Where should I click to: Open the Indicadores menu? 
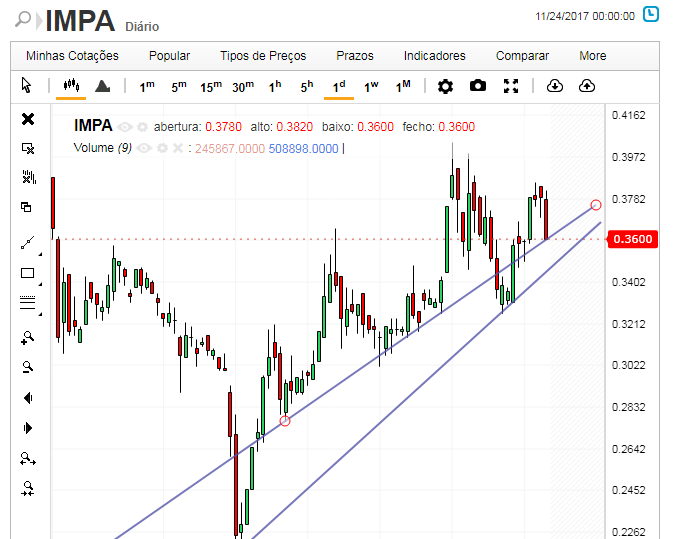click(434, 56)
